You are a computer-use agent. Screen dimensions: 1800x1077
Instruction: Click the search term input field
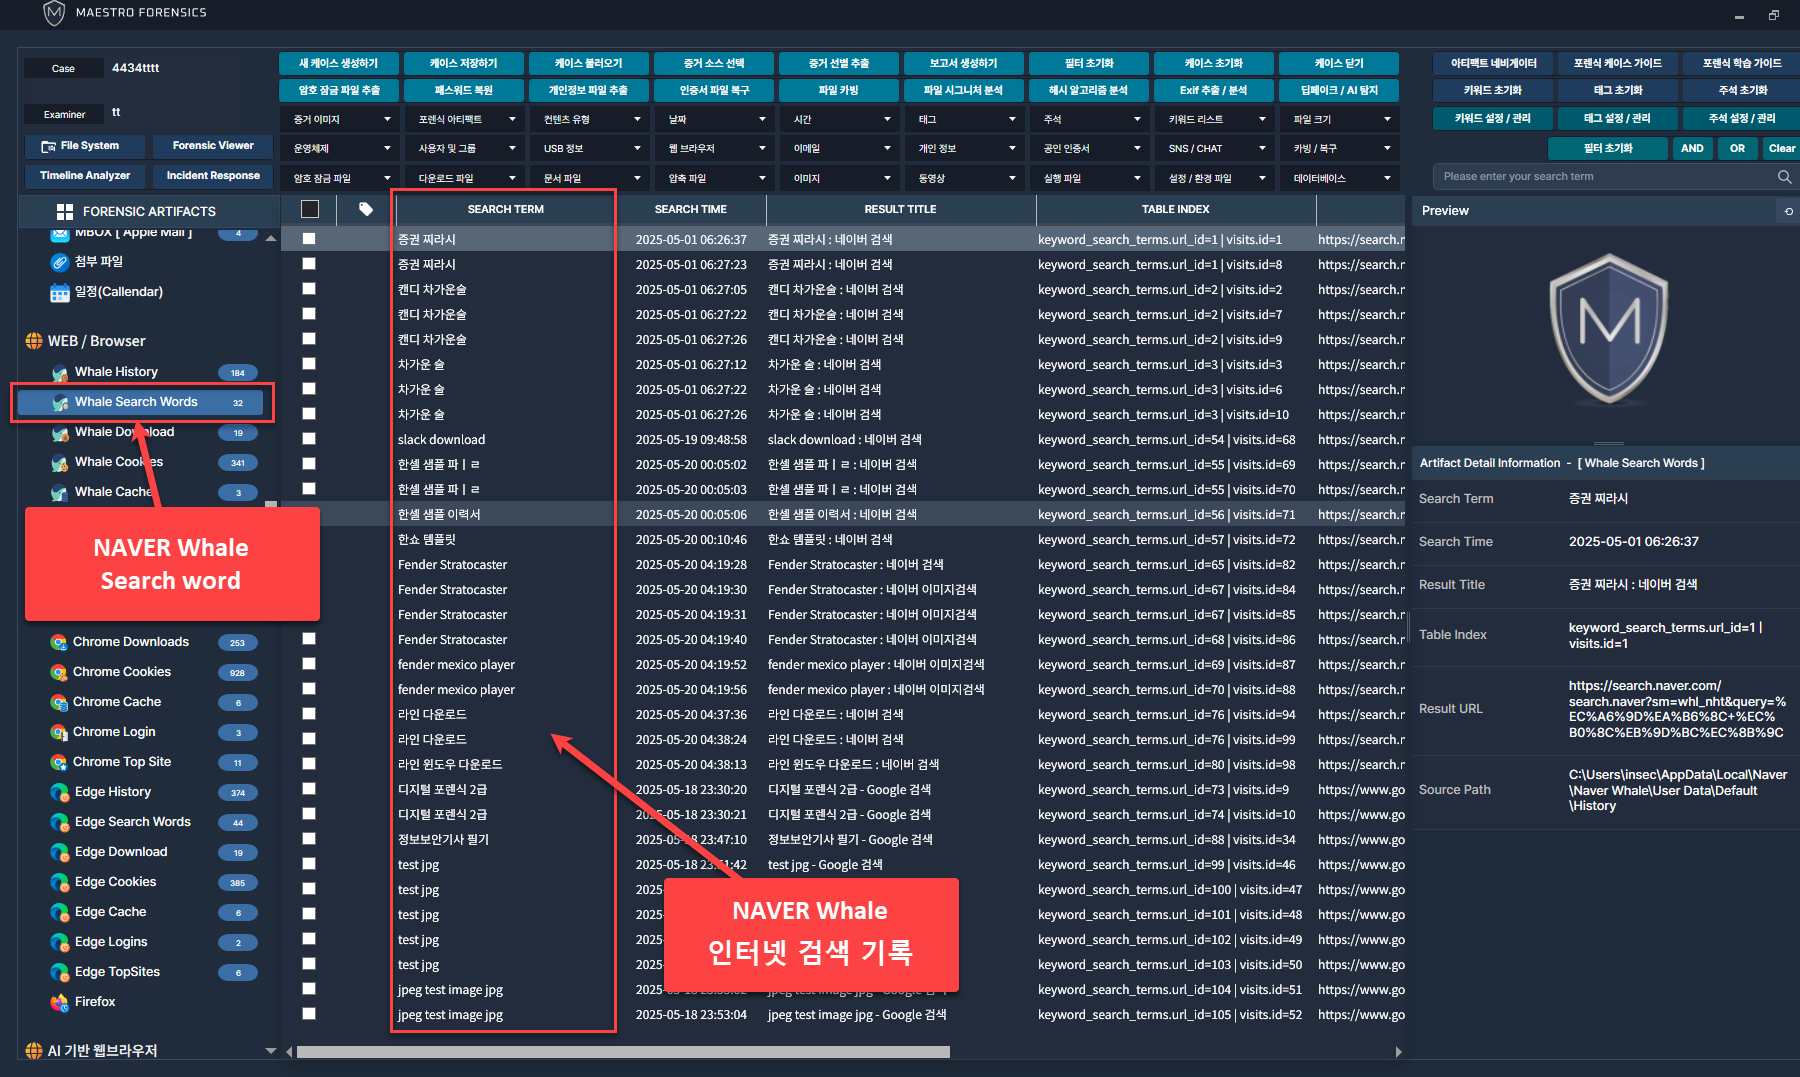click(1600, 177)
